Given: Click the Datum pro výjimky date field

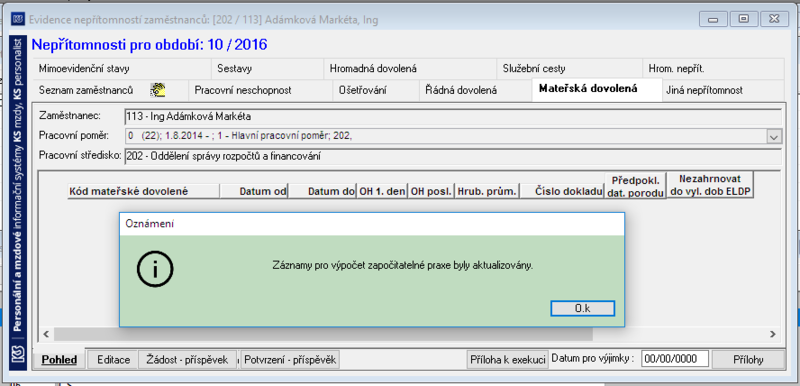Looking at the screenshot, I should pyautogui.click(x=675, y=359).
